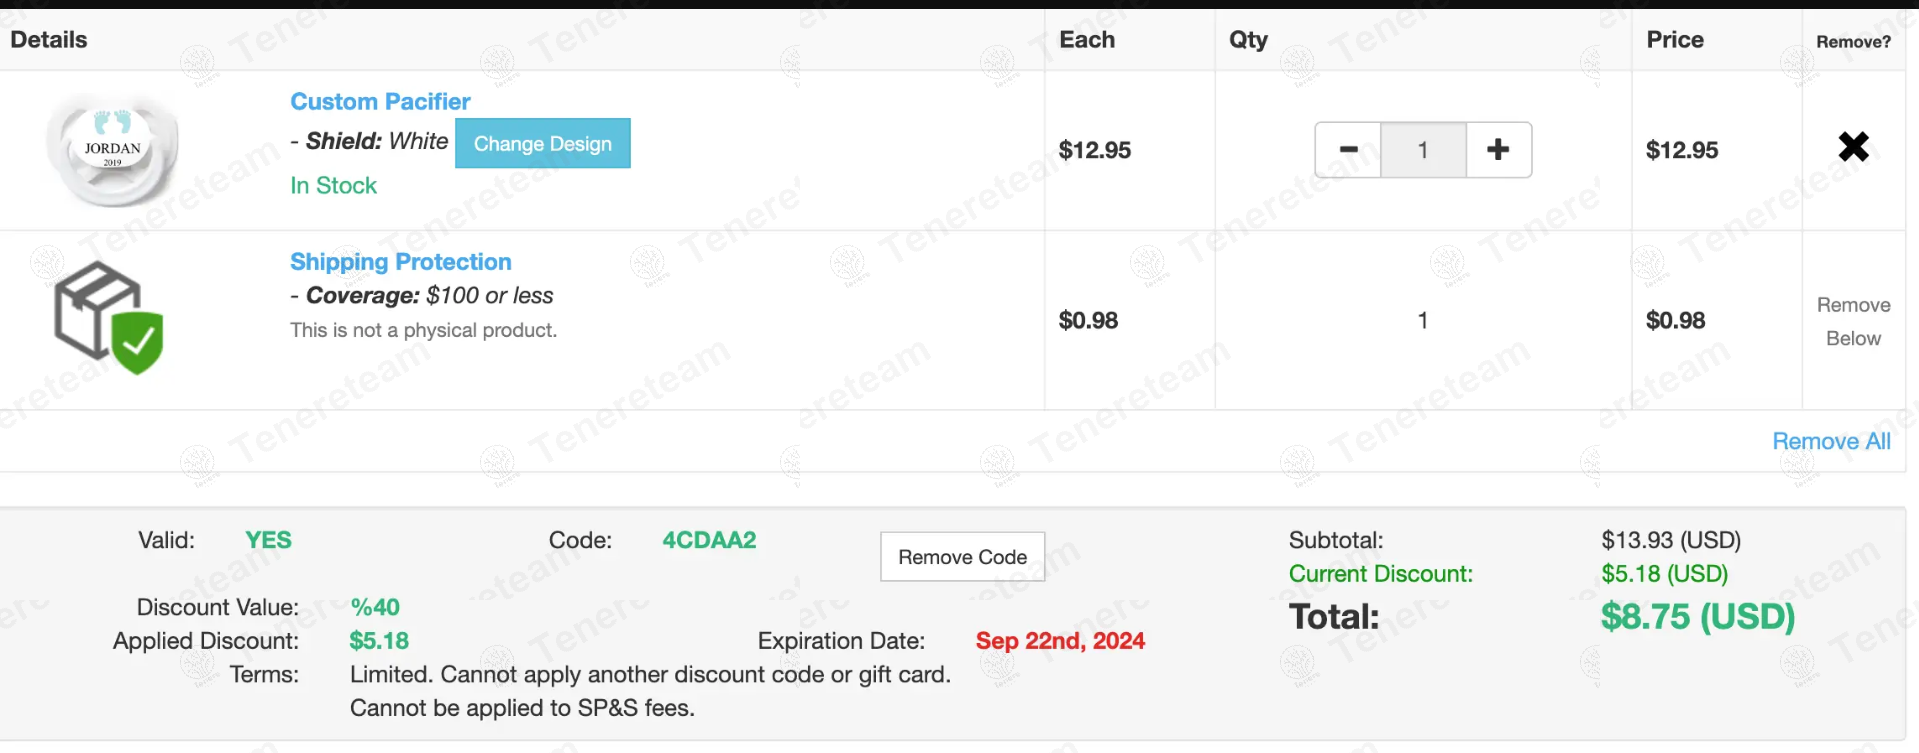Select the discount code 4CDAA2 text
The height and width of the screenshot is (753, 1919).
(709, 540)
